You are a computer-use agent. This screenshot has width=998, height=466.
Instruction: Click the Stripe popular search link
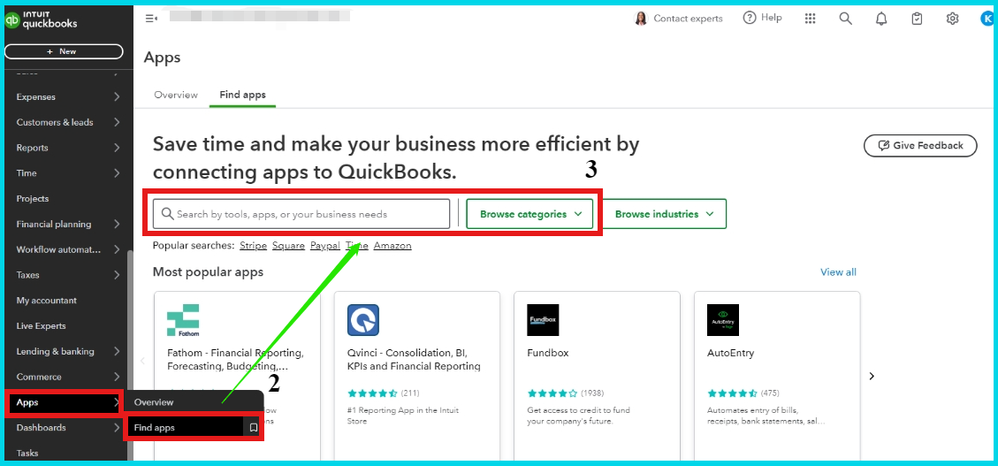pos(253,246)
